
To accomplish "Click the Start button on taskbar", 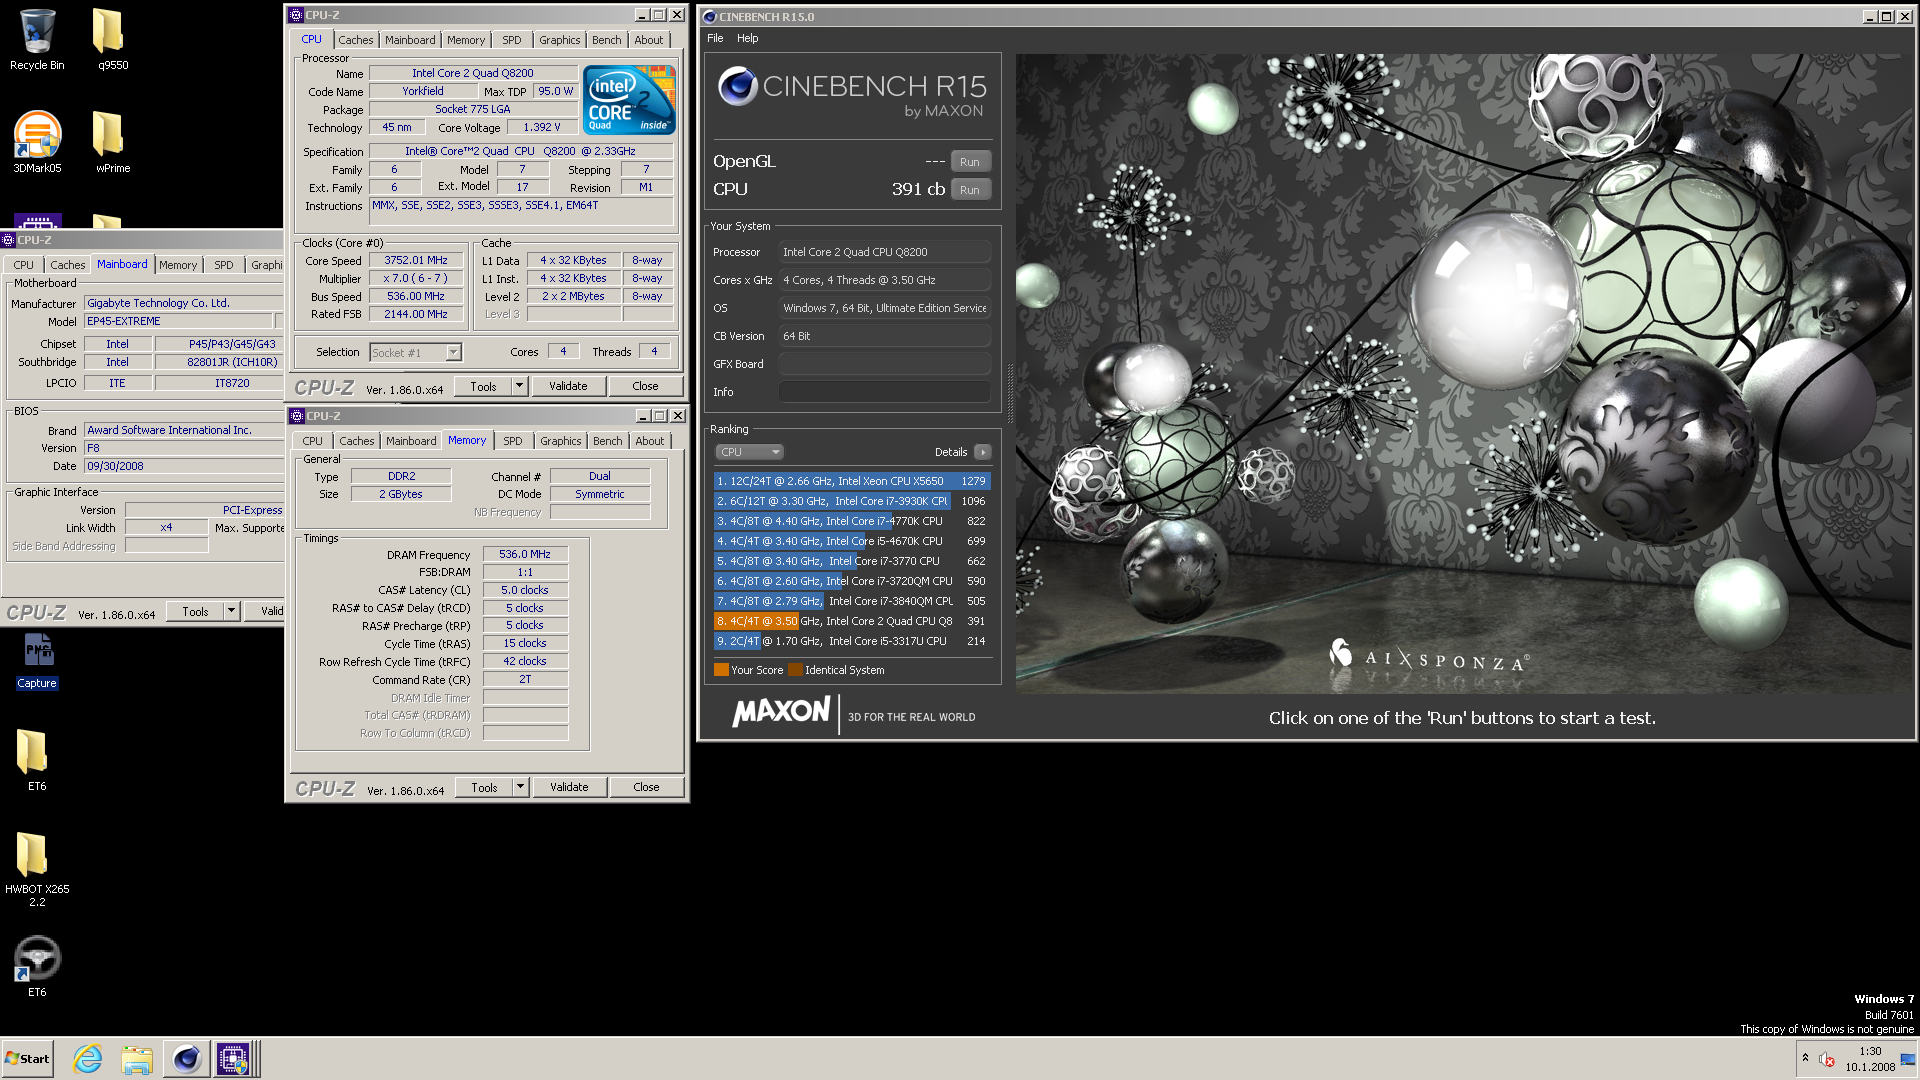I will click(28, 1059).
